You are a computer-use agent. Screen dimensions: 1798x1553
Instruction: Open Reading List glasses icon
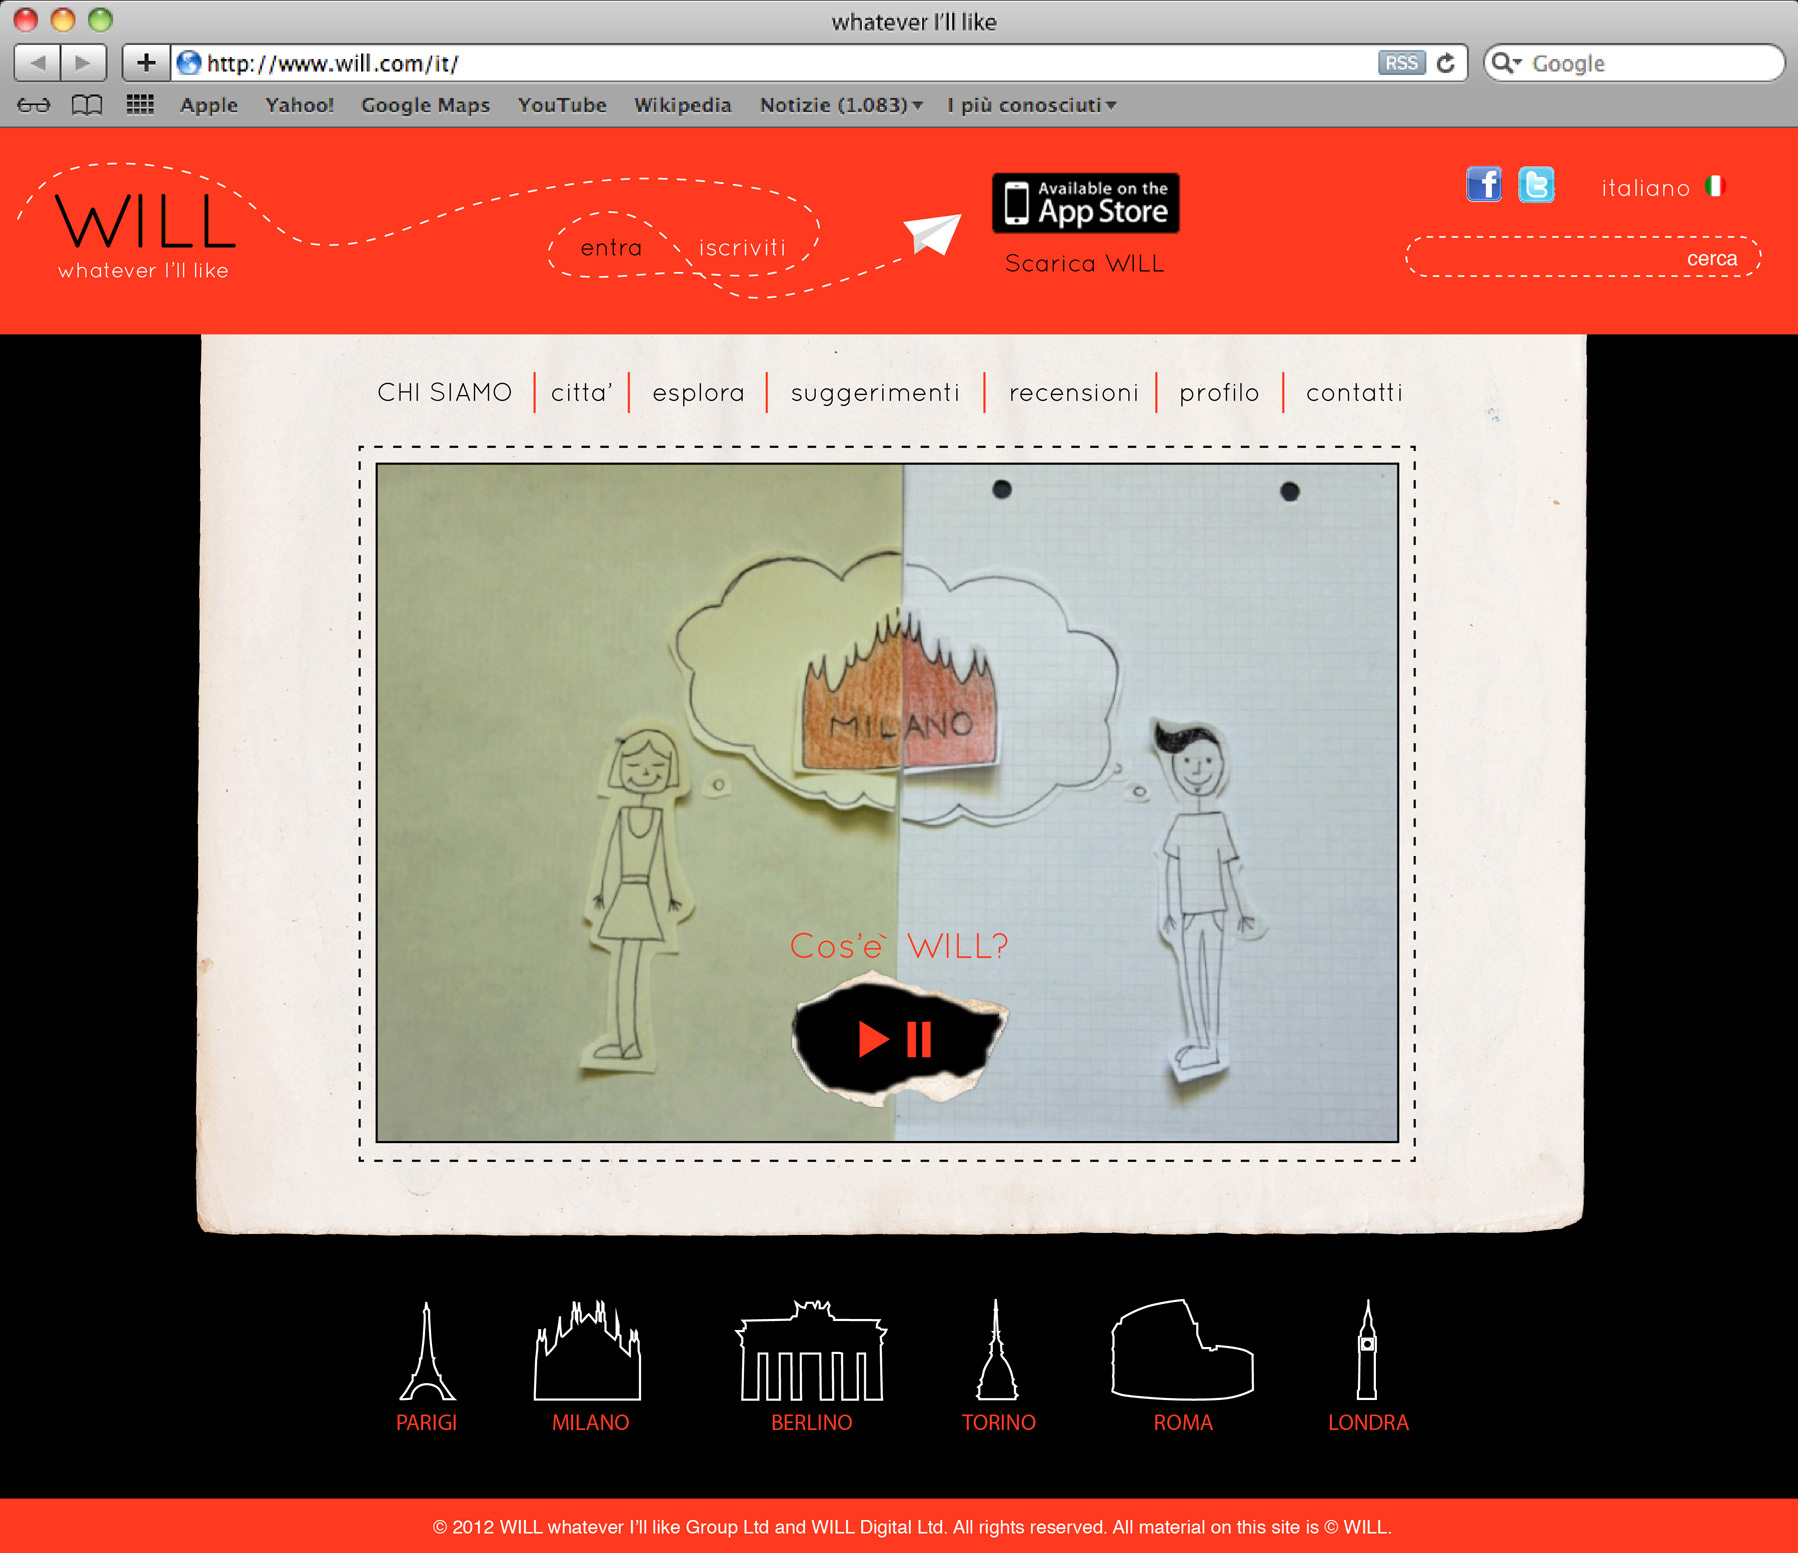click(34, 105)
